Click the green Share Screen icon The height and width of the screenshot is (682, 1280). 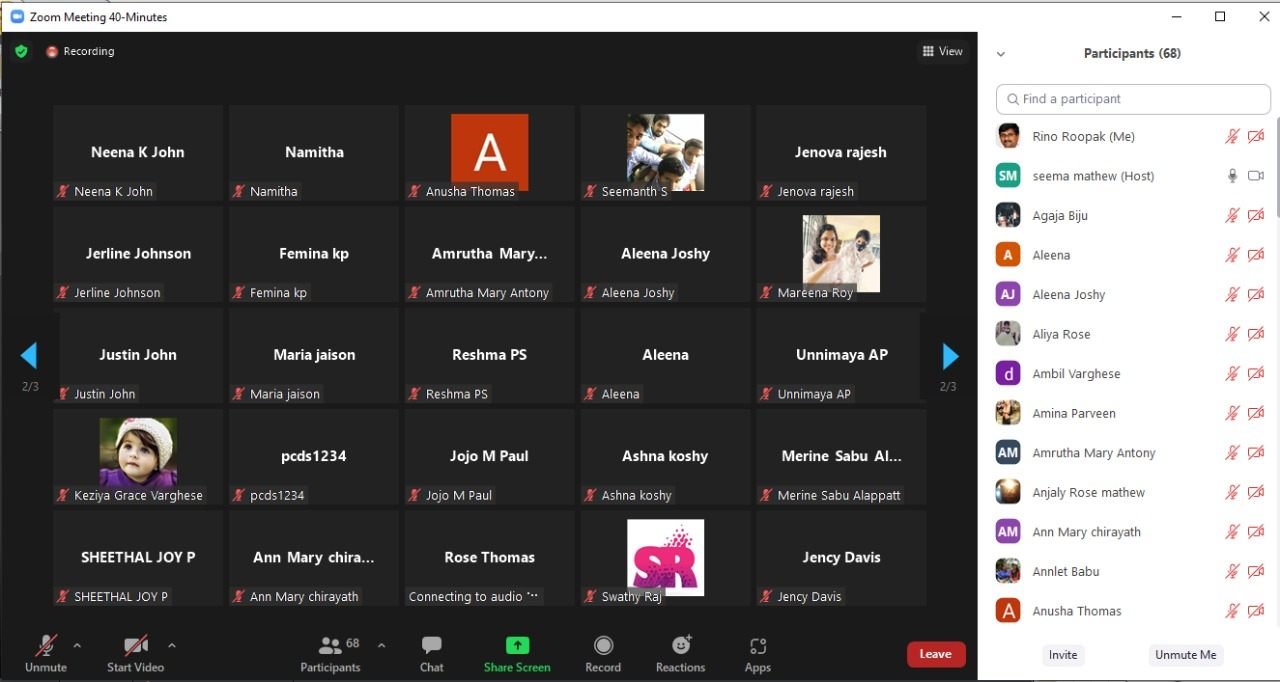(517, 646)
